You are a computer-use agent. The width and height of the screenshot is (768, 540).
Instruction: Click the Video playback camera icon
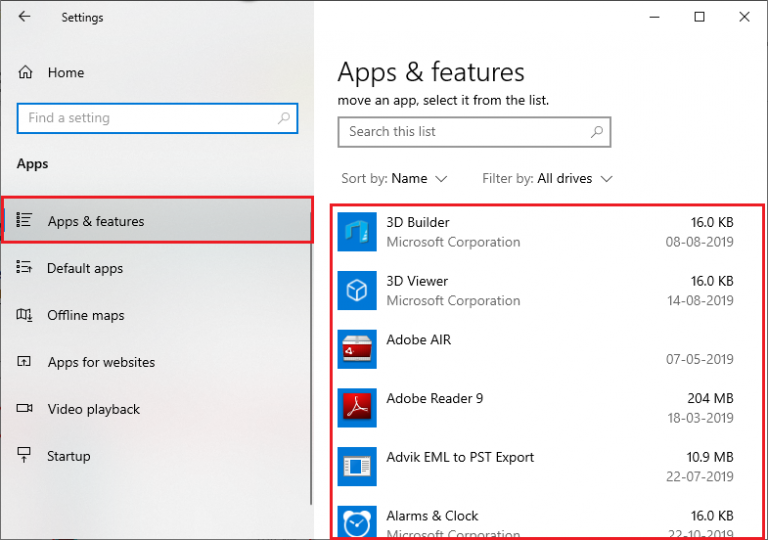click(x=24, y=408)
